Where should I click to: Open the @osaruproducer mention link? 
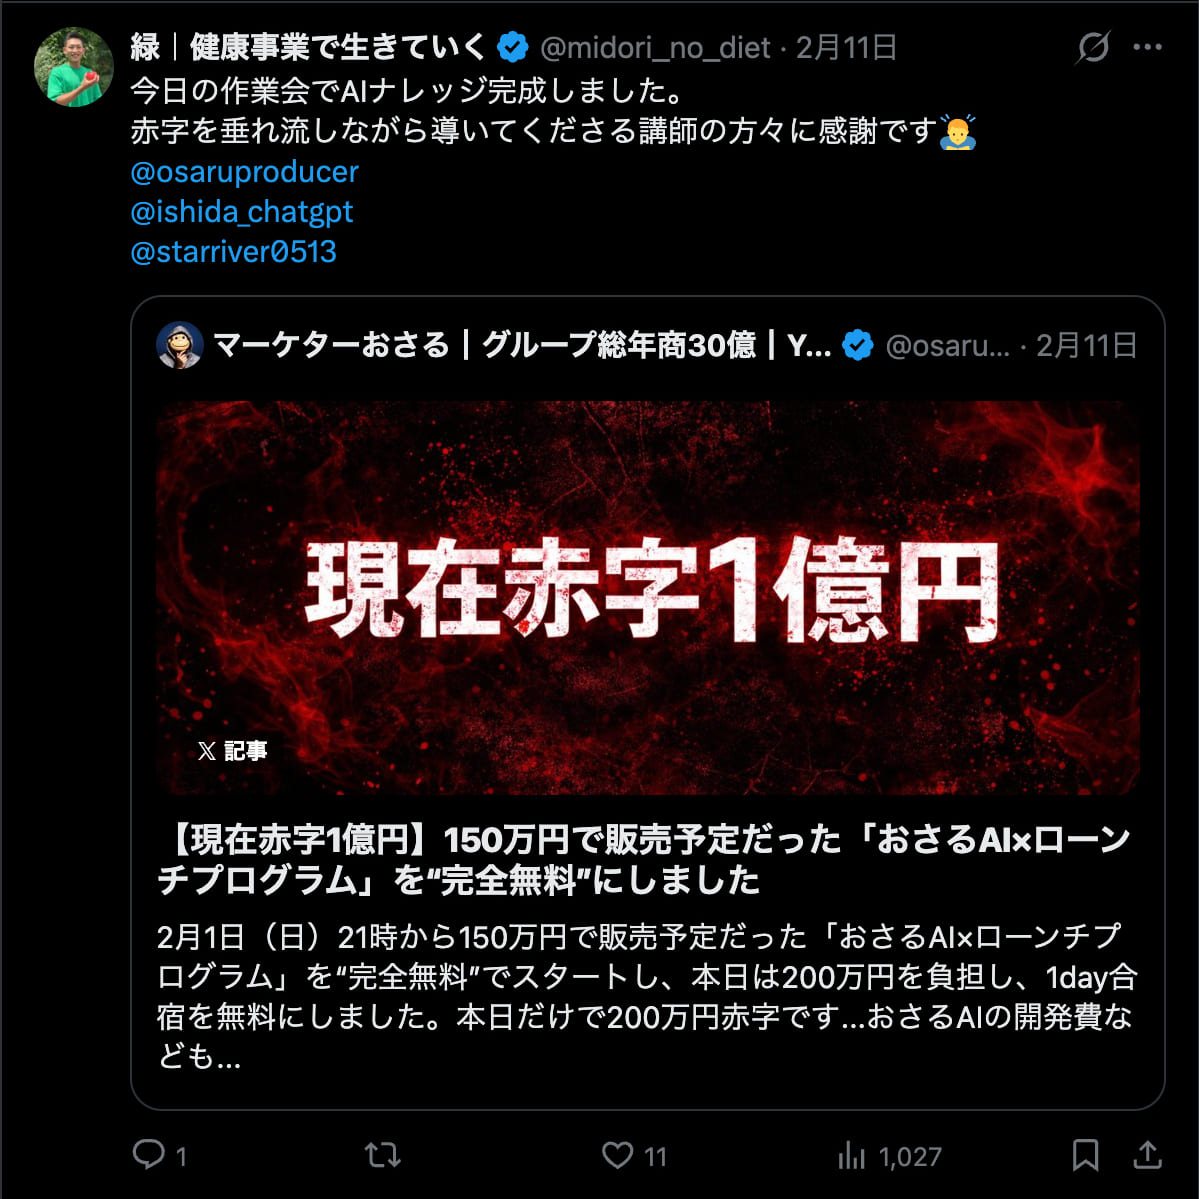245,172
